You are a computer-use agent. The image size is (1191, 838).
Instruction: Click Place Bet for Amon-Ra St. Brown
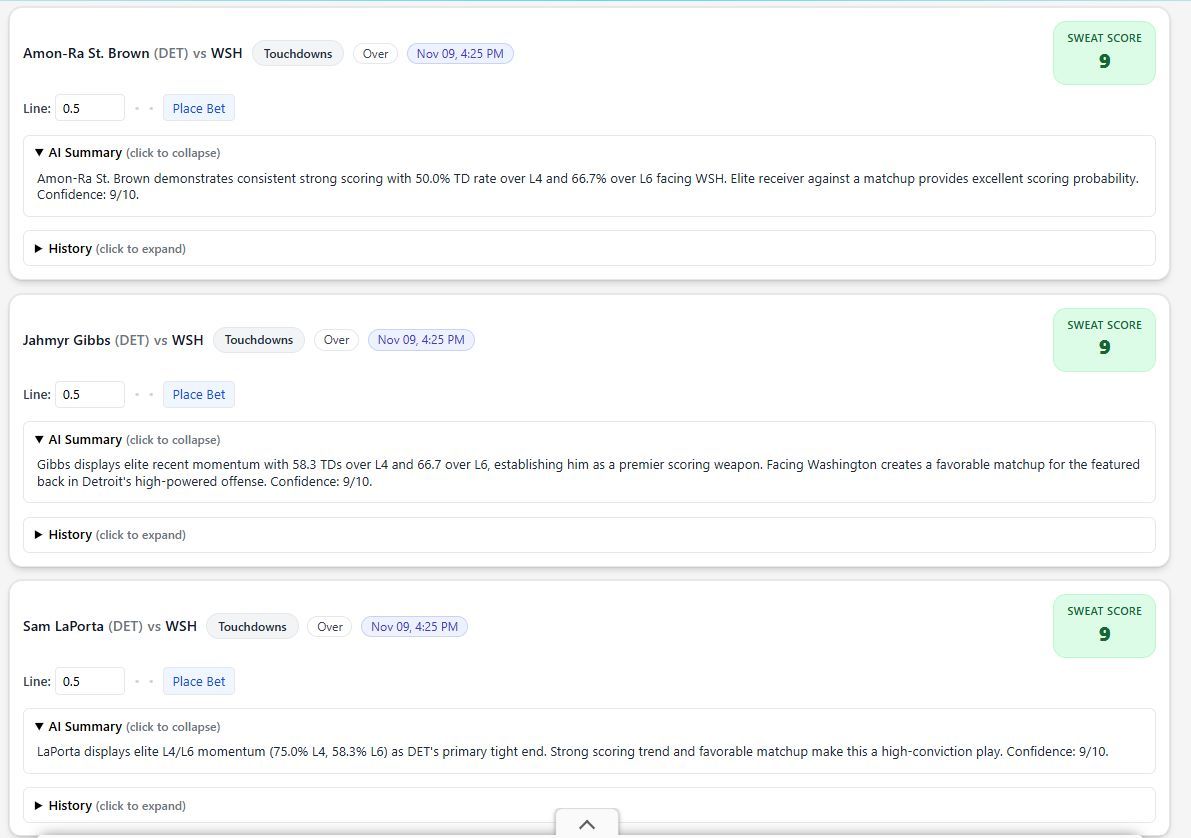(199, 108)
